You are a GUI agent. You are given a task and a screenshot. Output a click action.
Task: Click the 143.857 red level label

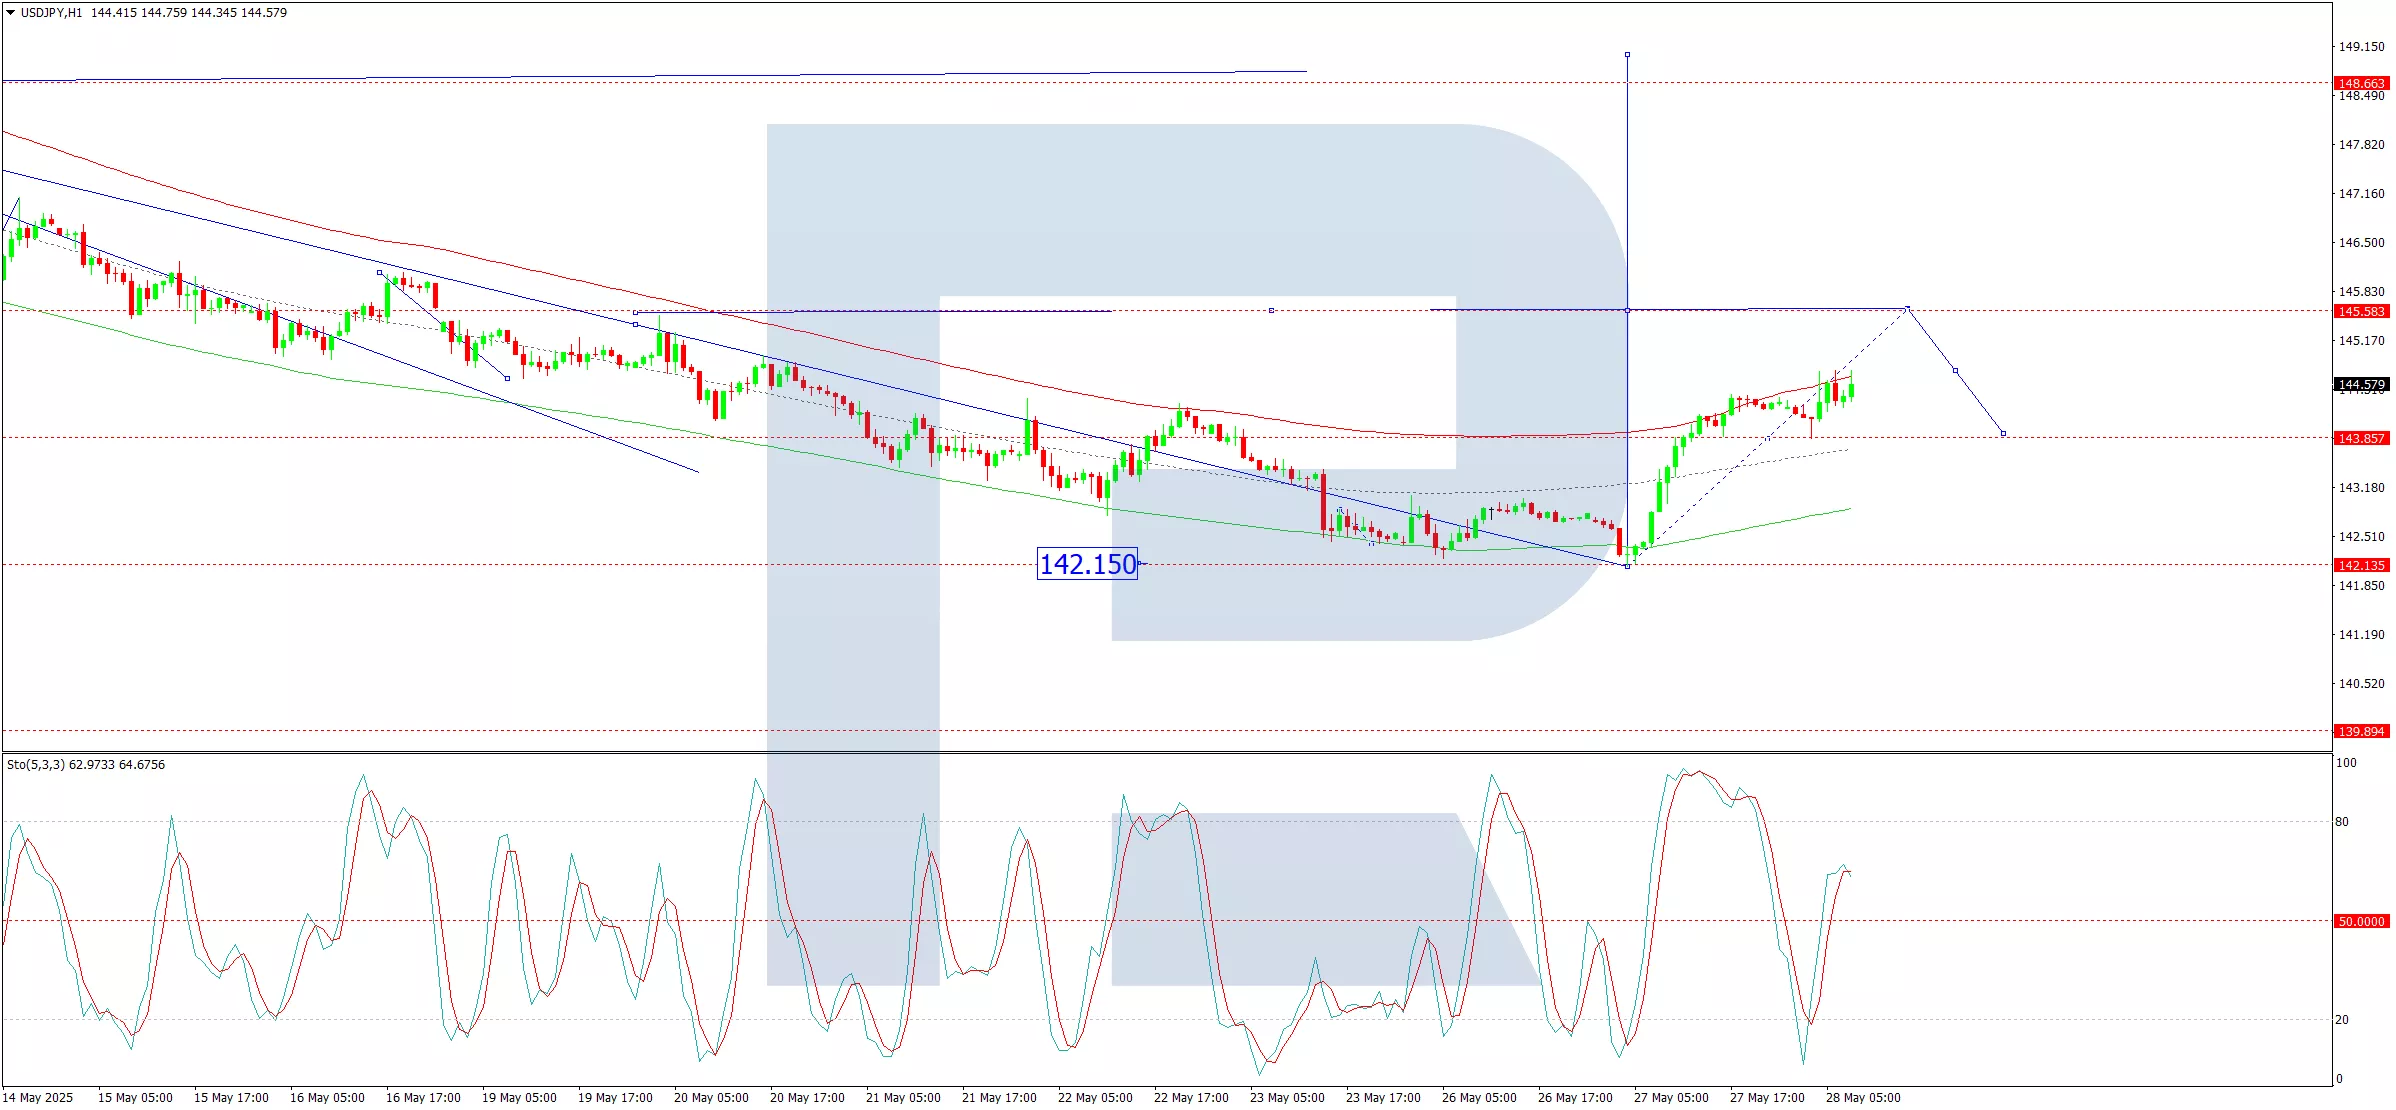[2361, 439]
